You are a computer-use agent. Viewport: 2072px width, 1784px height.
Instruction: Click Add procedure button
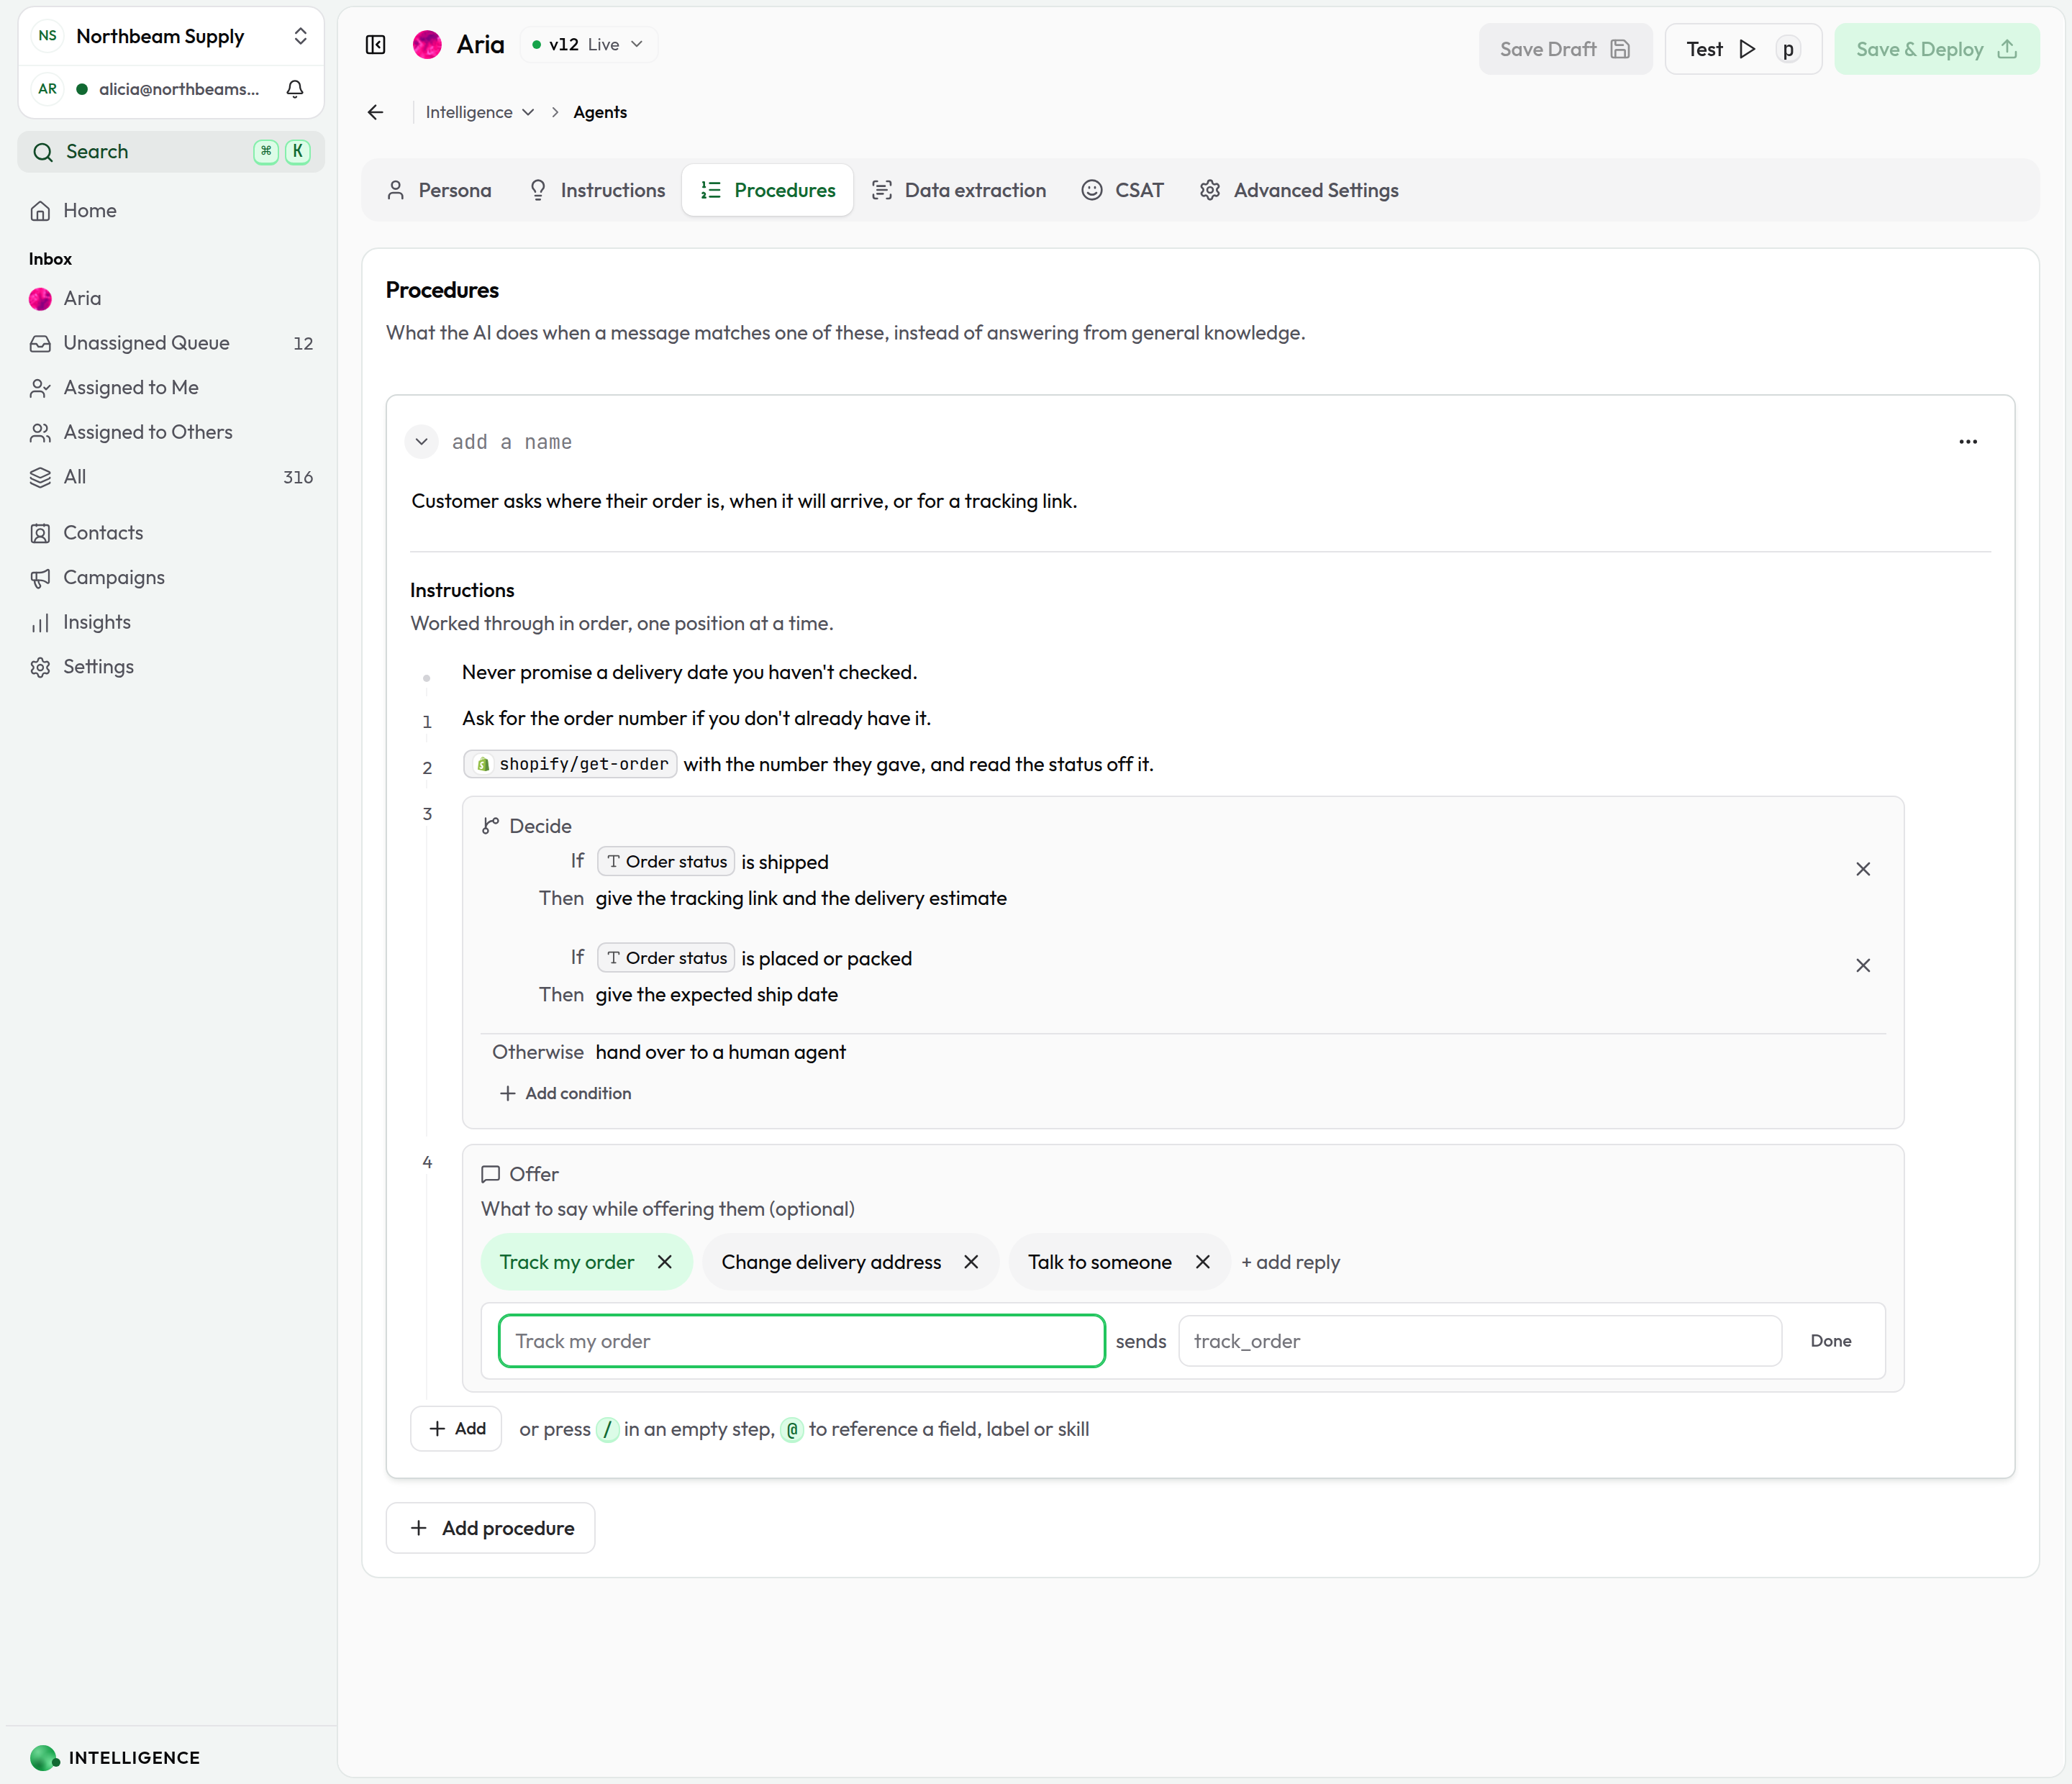coord(490,1528)
